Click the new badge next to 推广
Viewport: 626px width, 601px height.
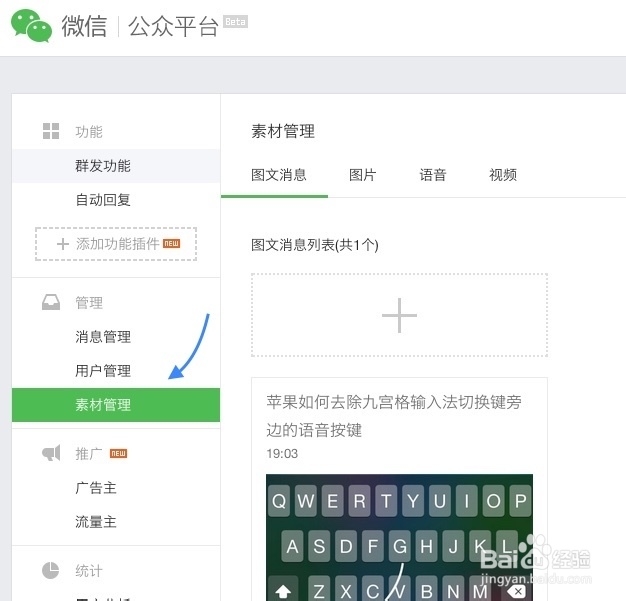[118, 453]
